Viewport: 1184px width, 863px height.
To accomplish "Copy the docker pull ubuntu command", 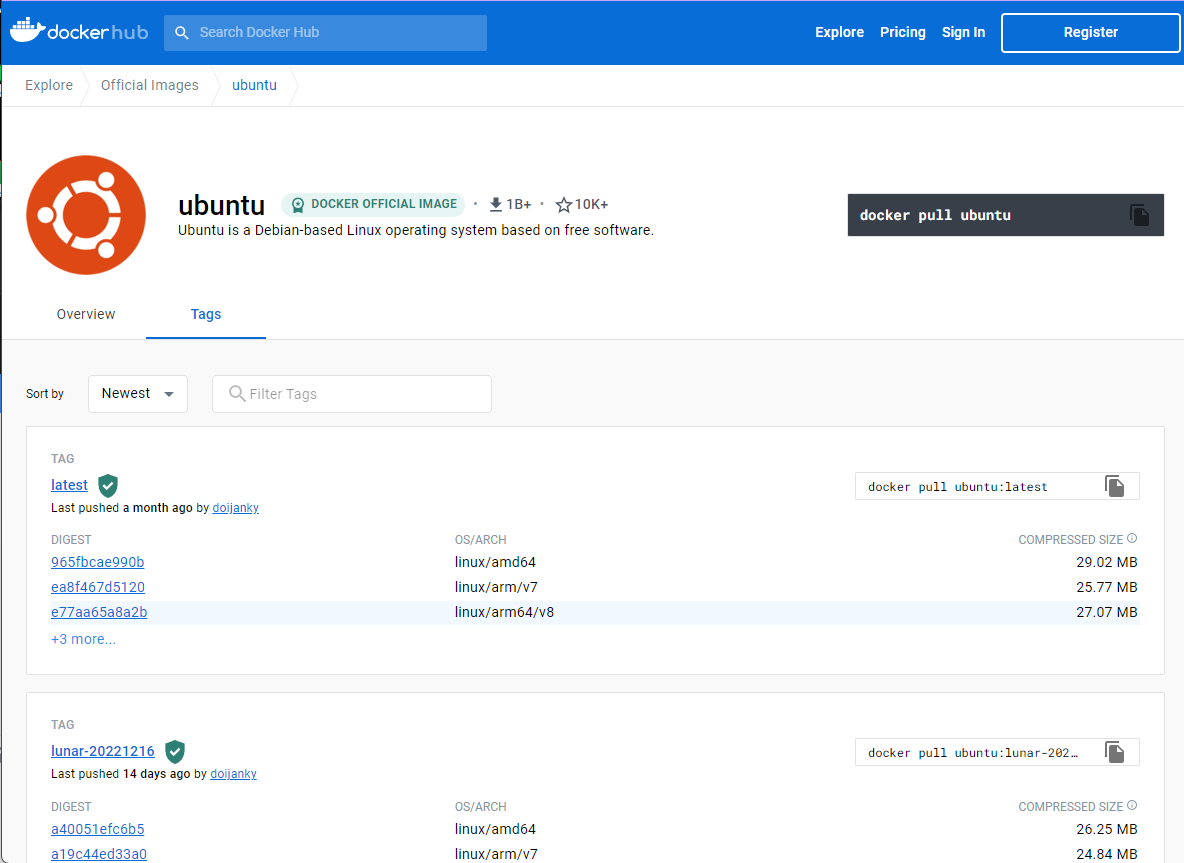I will coord(1139,215).
